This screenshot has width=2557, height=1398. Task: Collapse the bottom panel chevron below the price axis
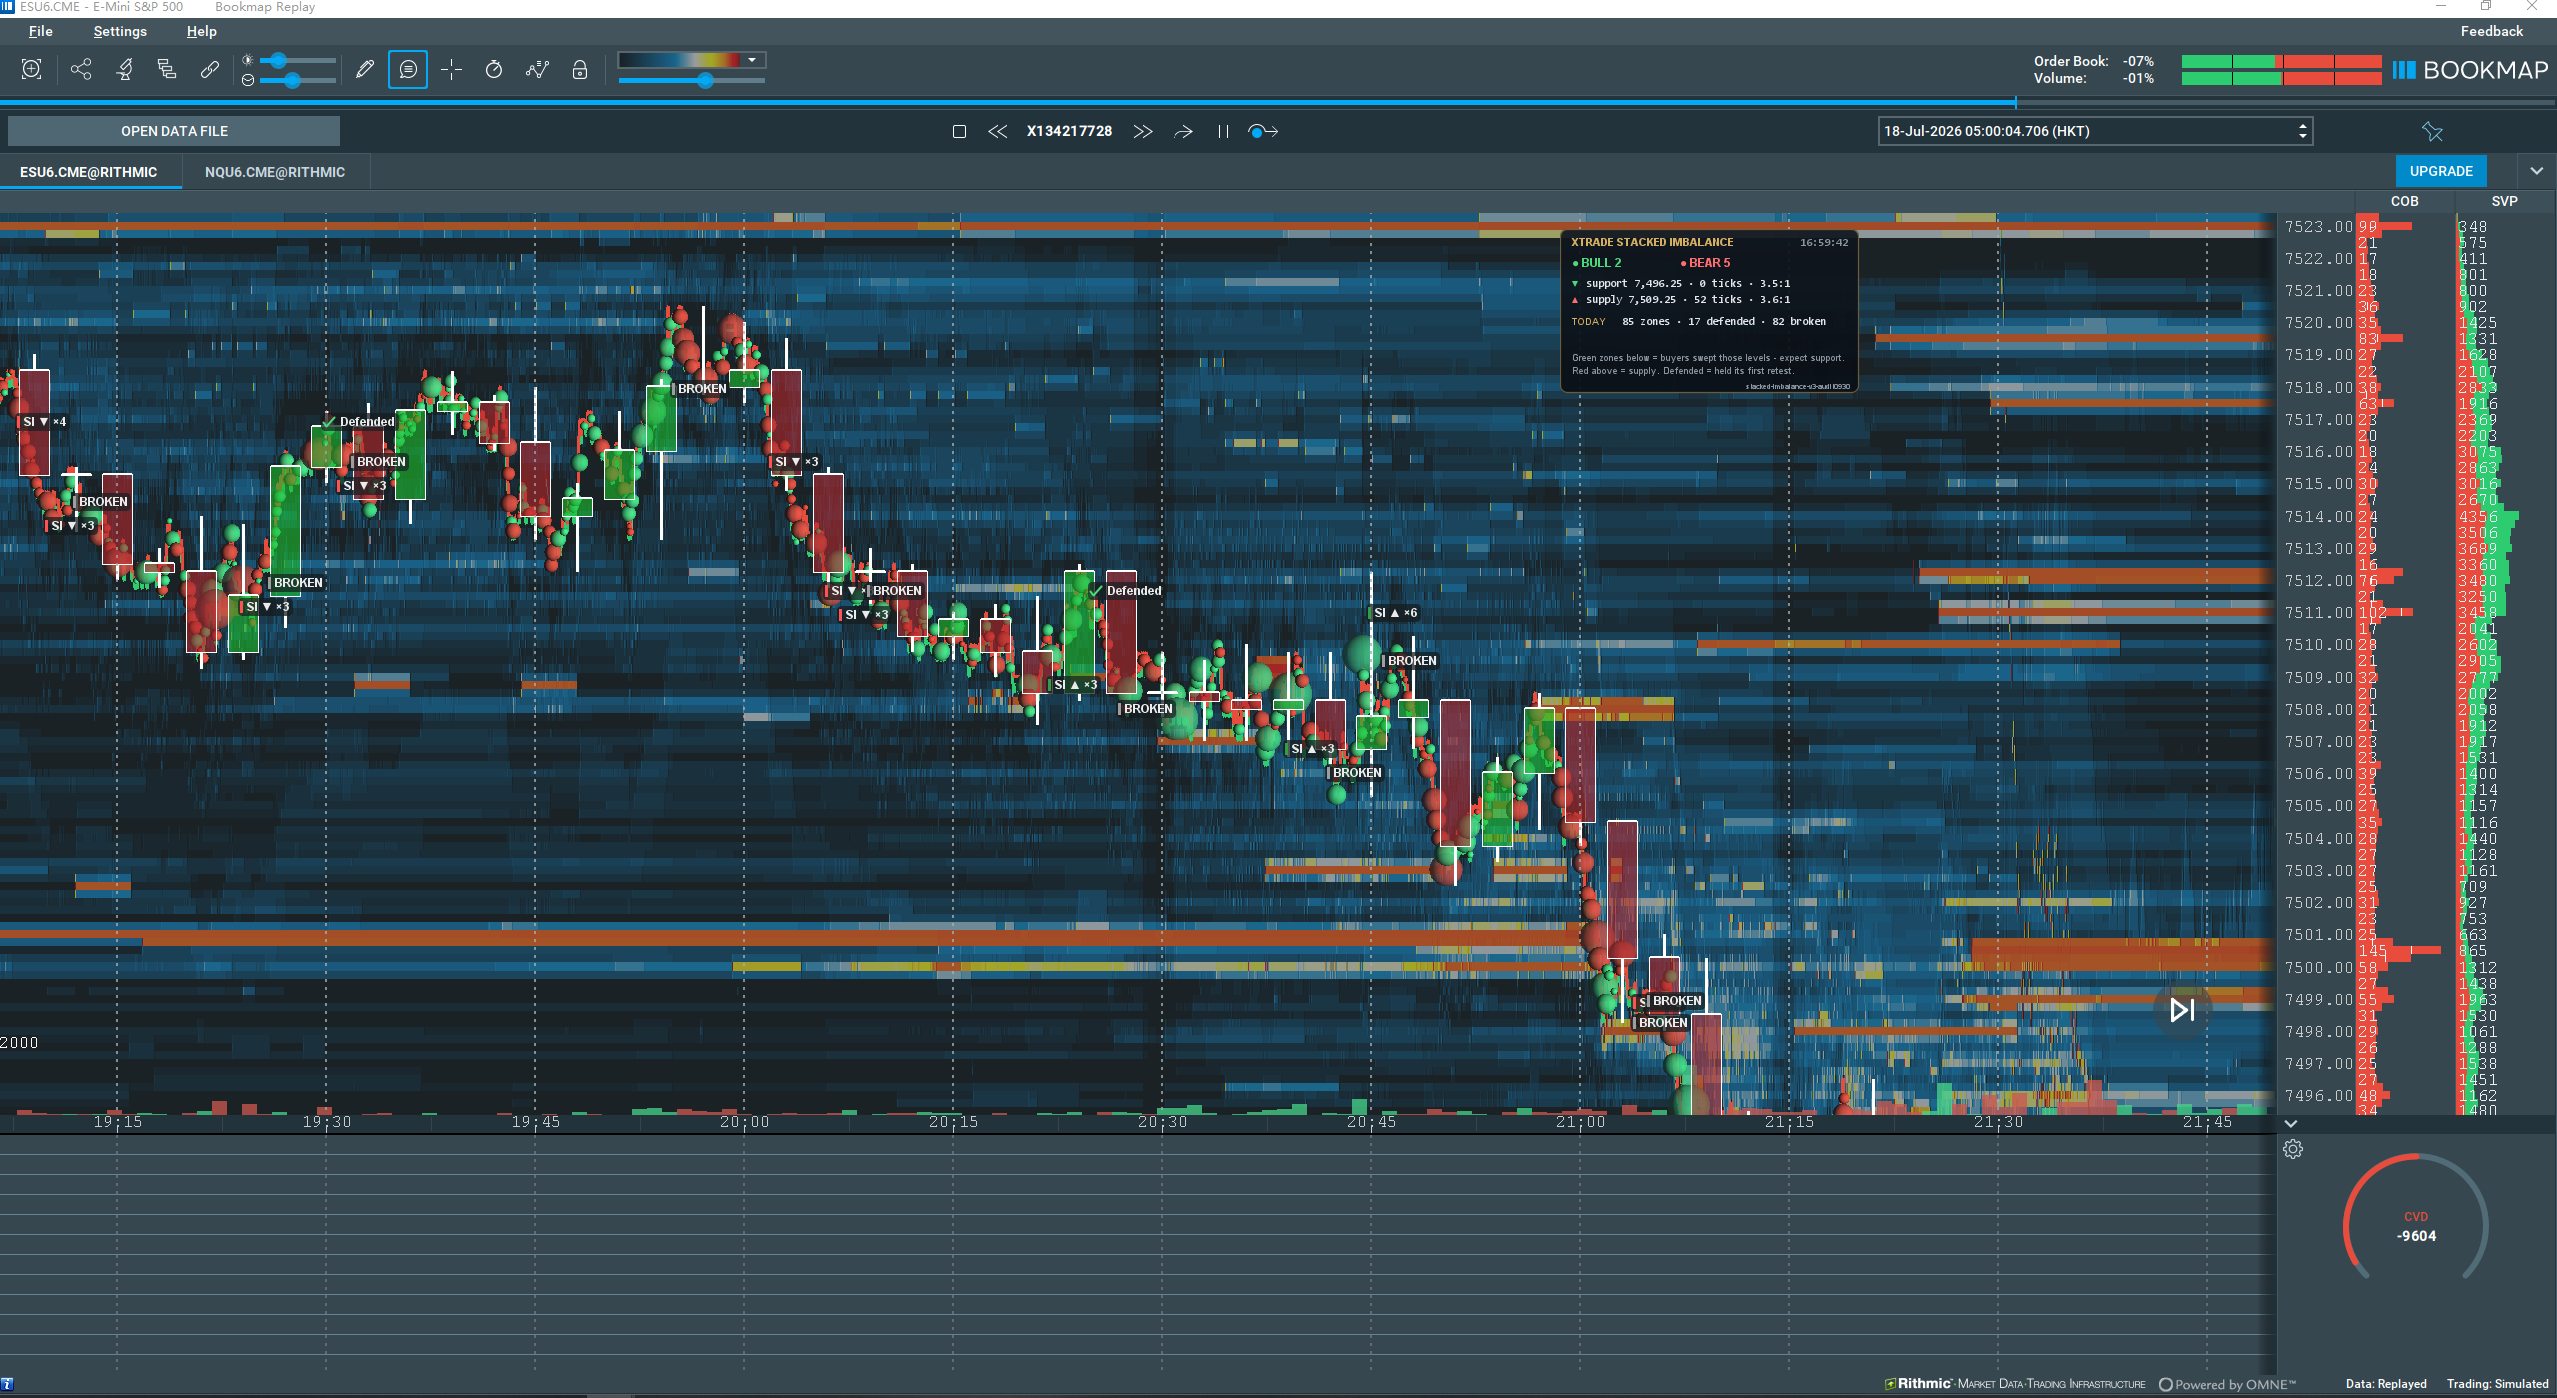(2291, 1123)
